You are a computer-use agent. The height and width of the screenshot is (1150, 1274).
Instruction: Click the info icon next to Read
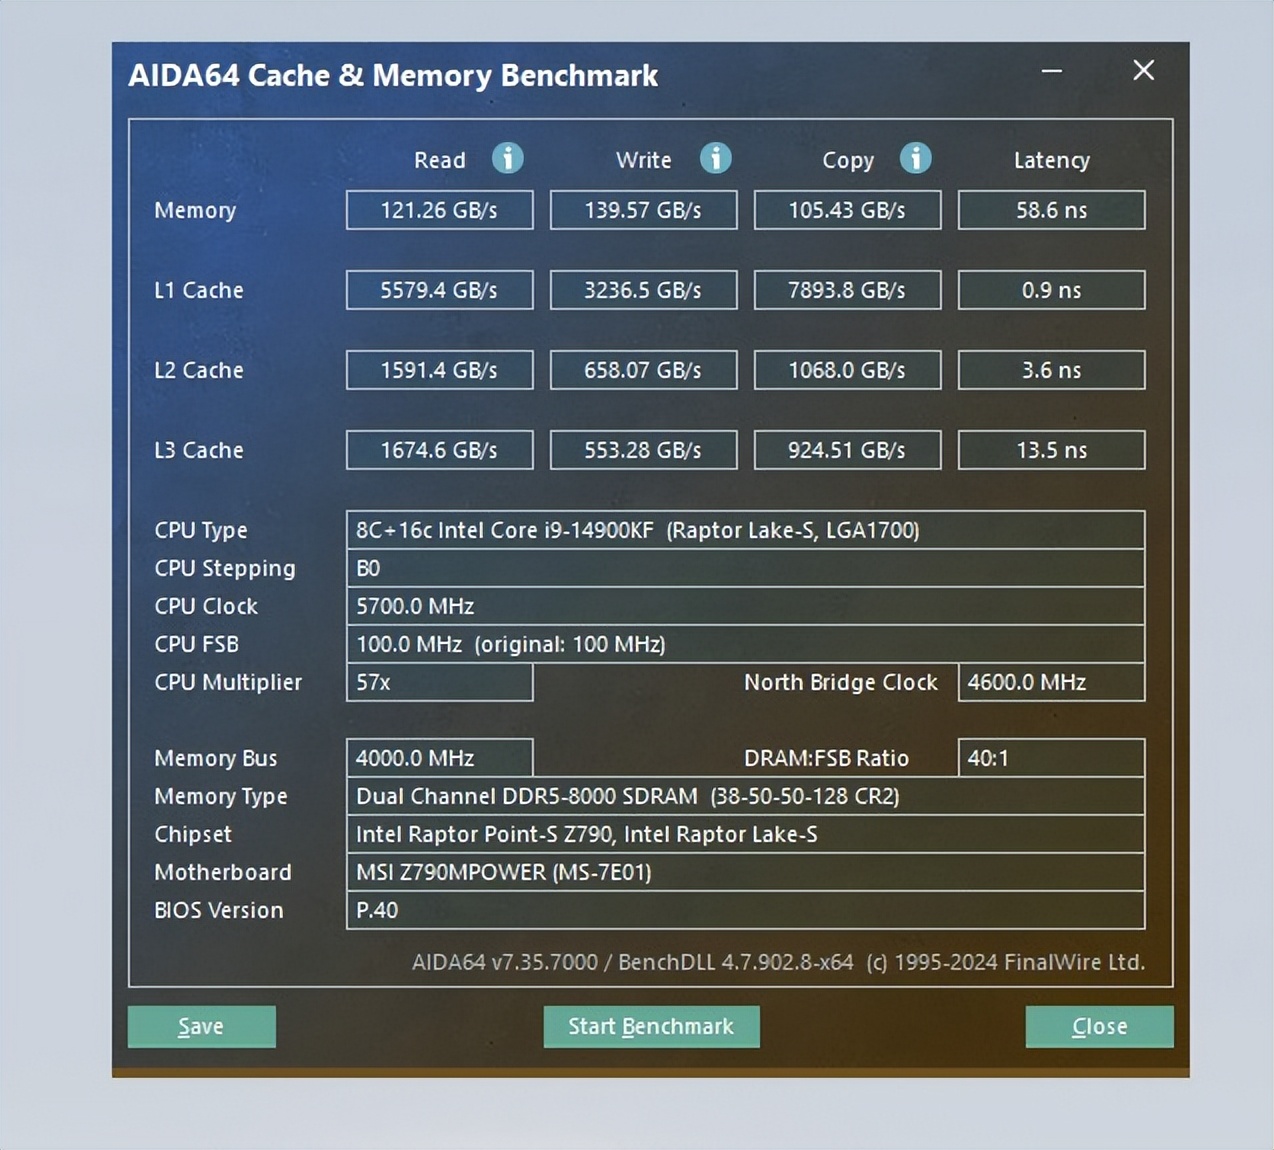507,158
